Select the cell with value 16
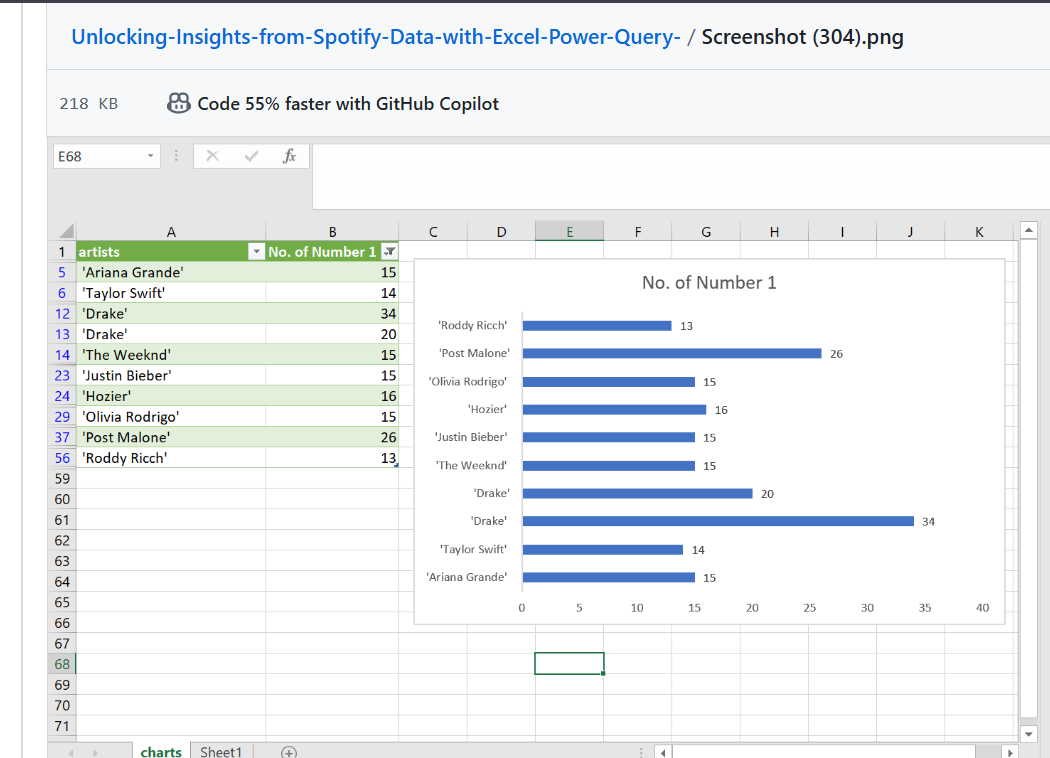 332,396
